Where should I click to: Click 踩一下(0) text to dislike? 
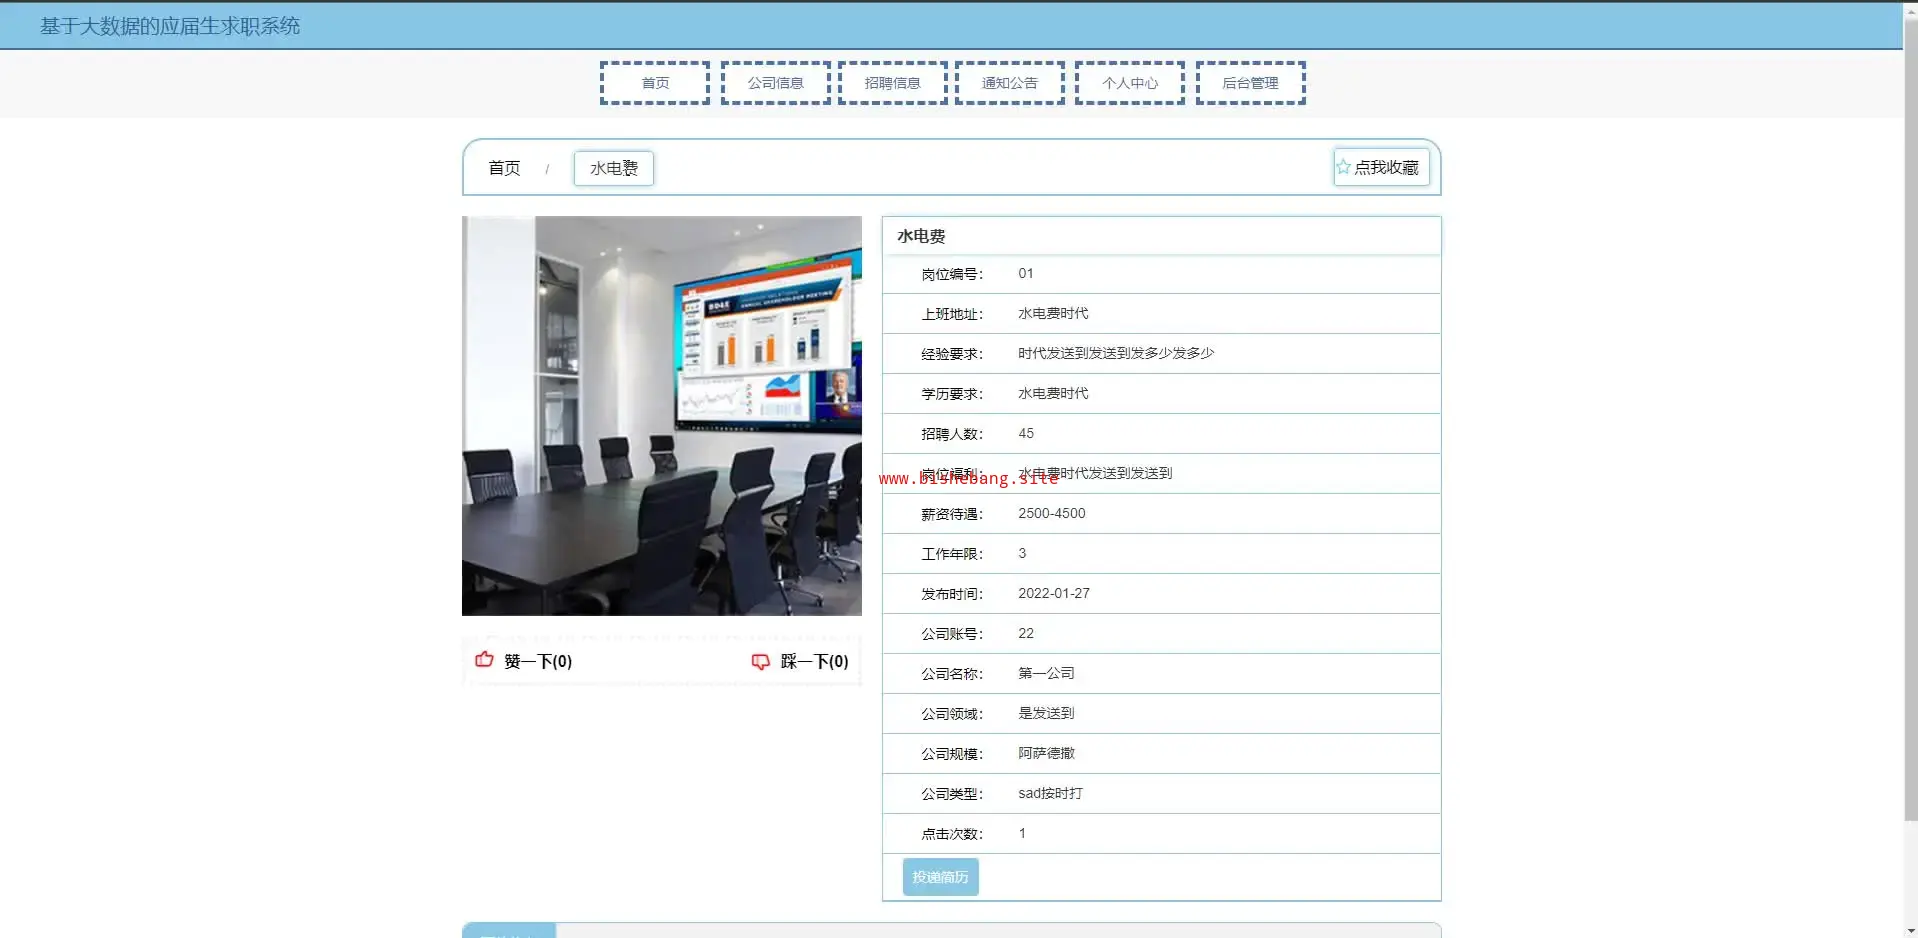[x=814, y=661]
